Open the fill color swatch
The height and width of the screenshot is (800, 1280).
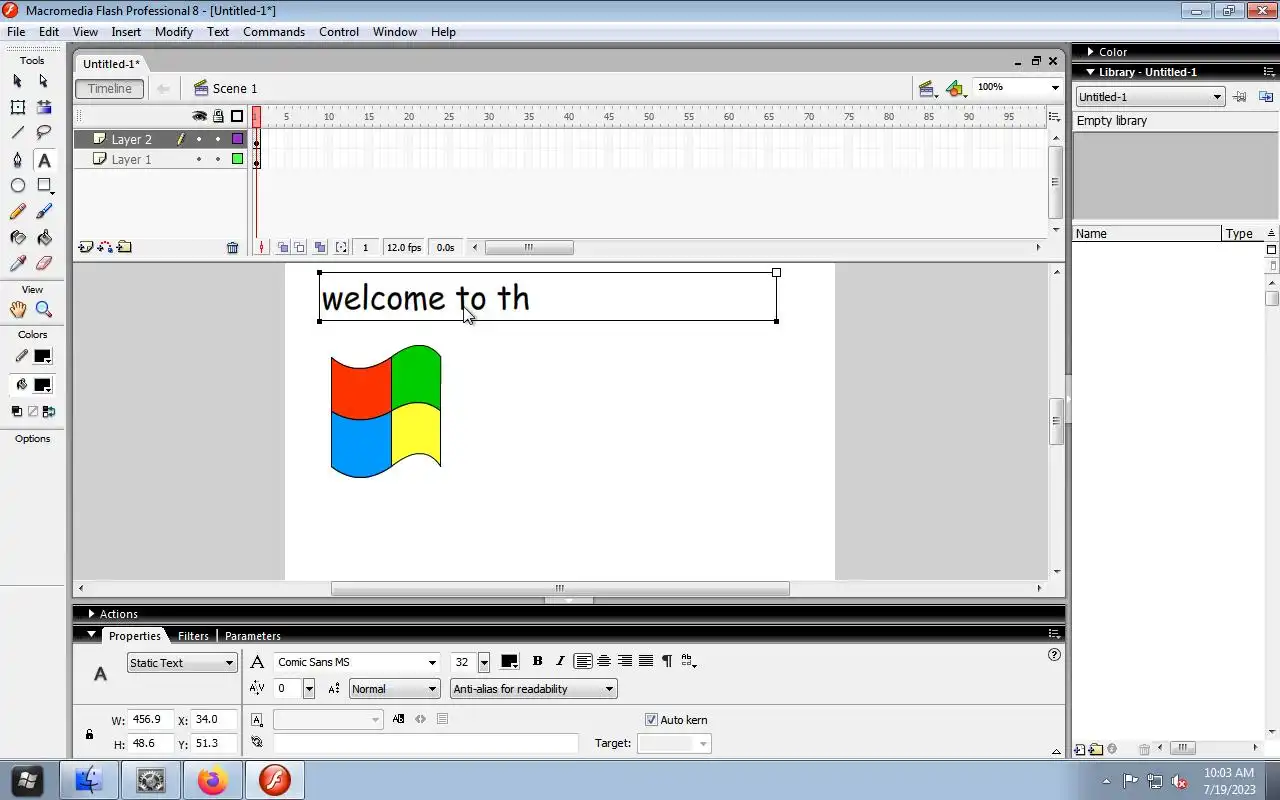(42, 385)
